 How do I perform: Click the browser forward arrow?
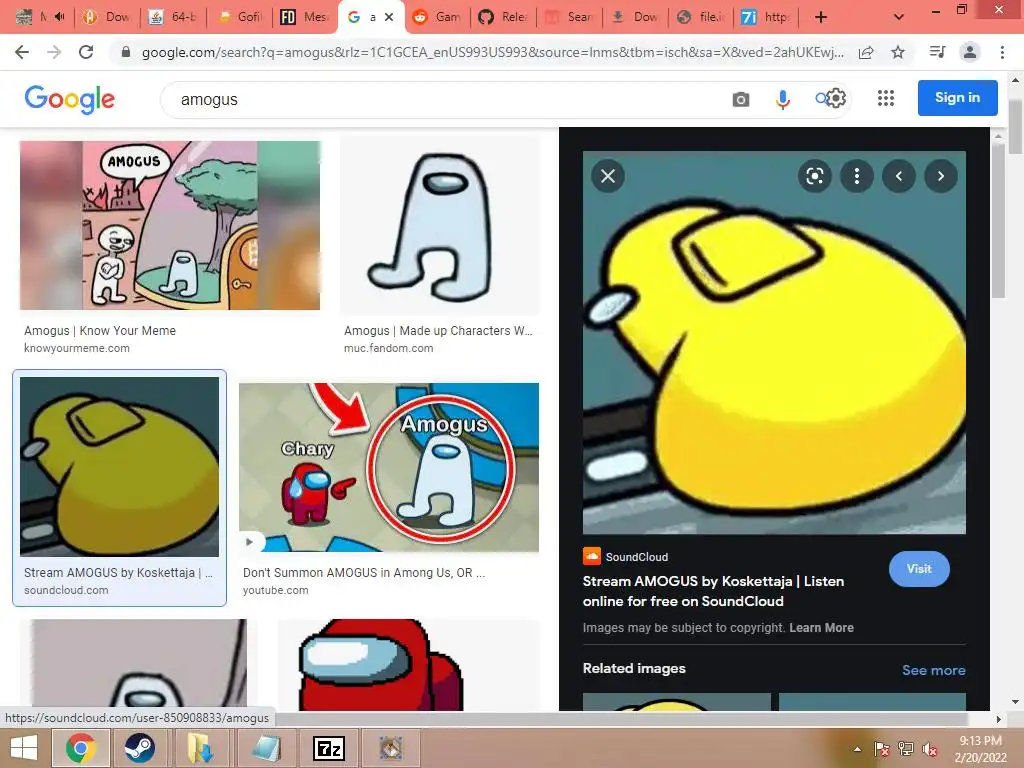tap(54, 52)
